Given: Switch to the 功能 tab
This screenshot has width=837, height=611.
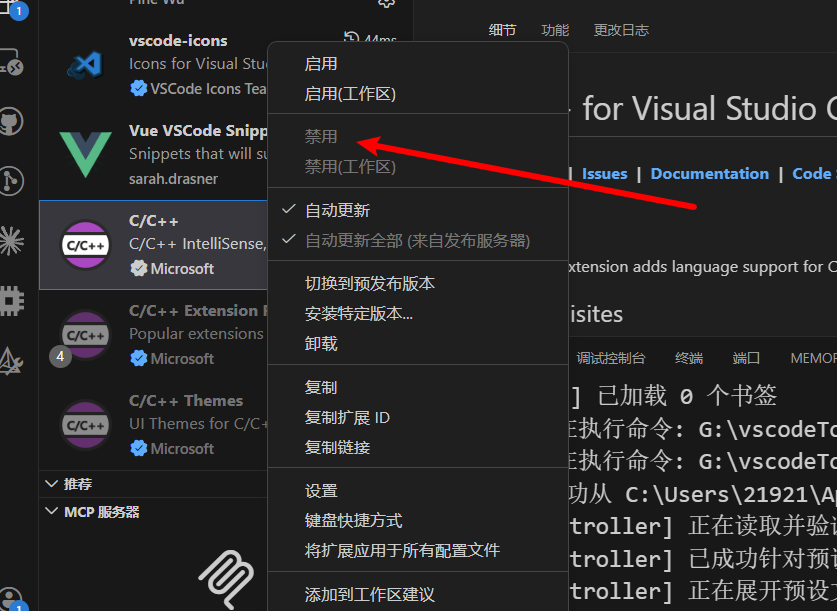Looking at the screenshot, I should point(555,30).
